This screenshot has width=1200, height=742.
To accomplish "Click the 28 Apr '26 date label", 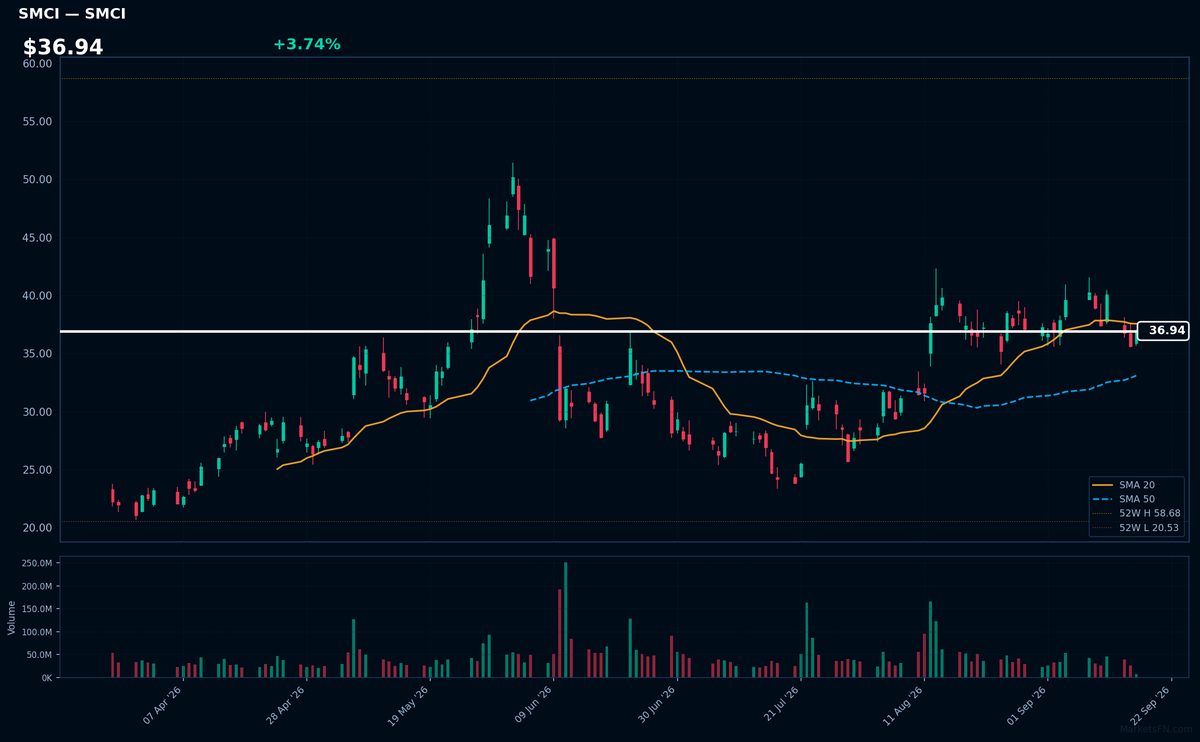I will click(x=286, y=704).
